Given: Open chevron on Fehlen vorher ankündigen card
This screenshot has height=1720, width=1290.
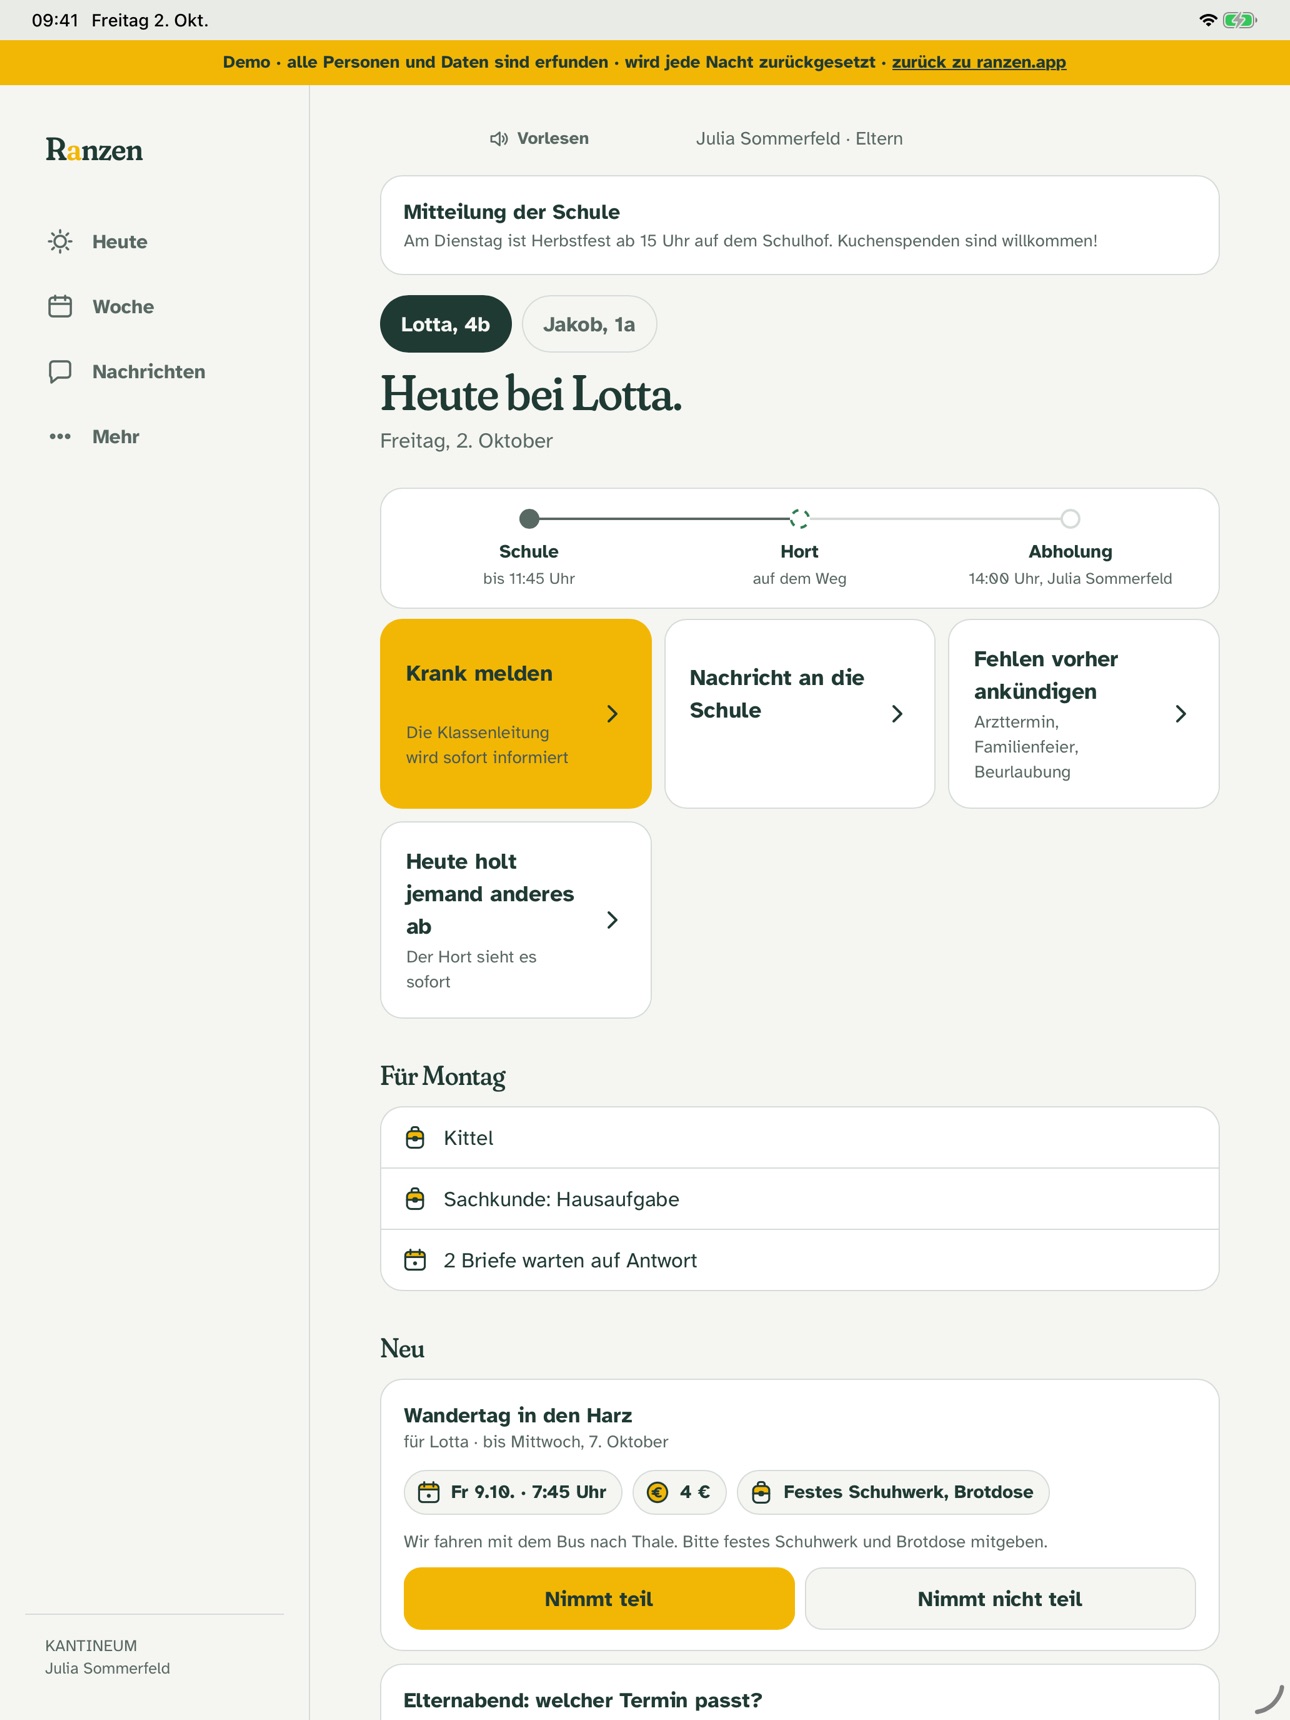Looking at the screenshot, I should tap(1181, 714).
